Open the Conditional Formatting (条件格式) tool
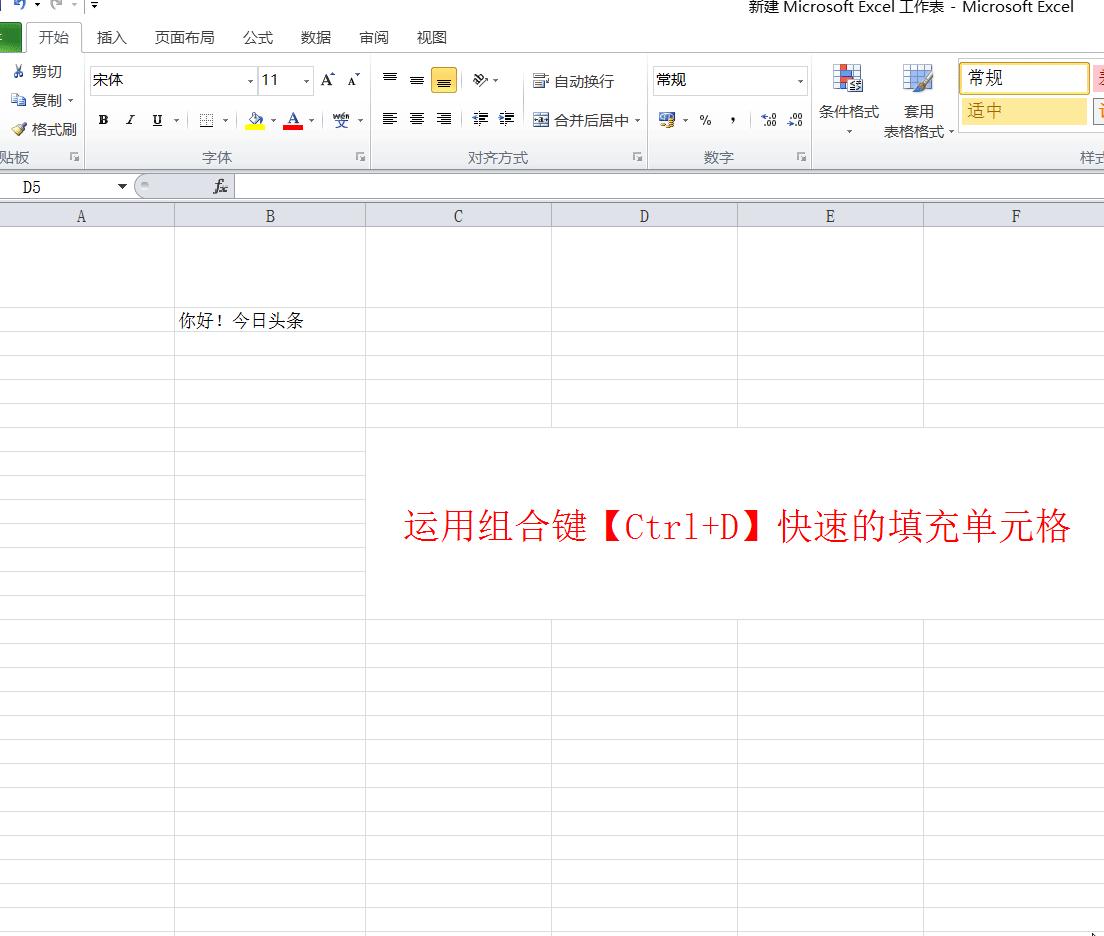 [849, 100]
